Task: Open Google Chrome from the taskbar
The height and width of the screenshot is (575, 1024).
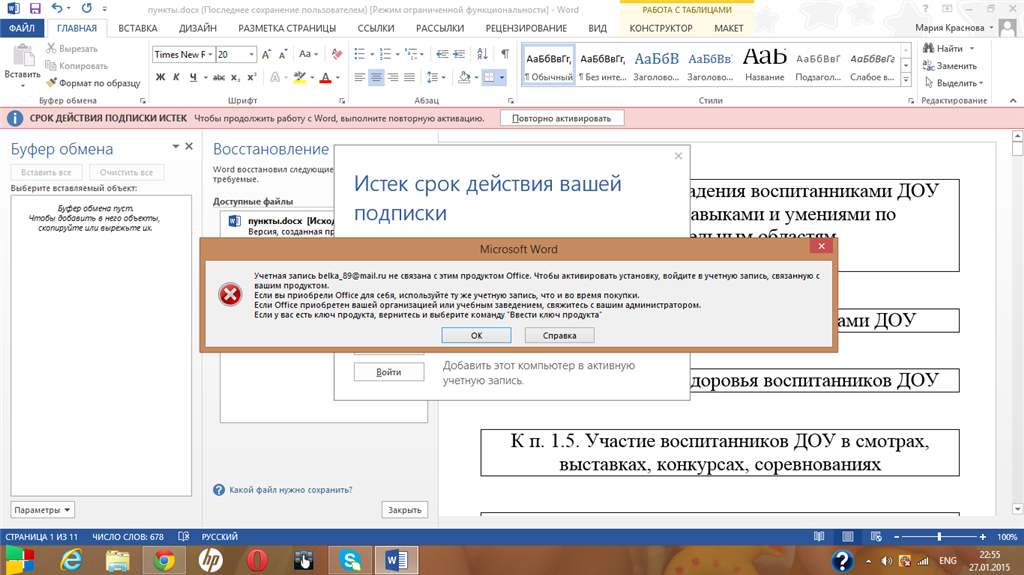Action: tap(164, 560)
